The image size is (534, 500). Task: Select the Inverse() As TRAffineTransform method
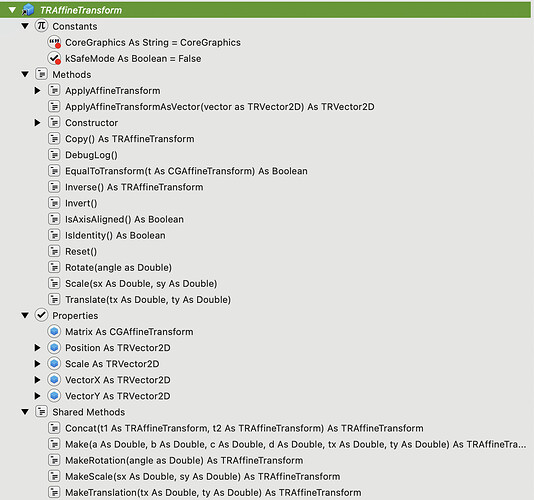tap(134, 187)
